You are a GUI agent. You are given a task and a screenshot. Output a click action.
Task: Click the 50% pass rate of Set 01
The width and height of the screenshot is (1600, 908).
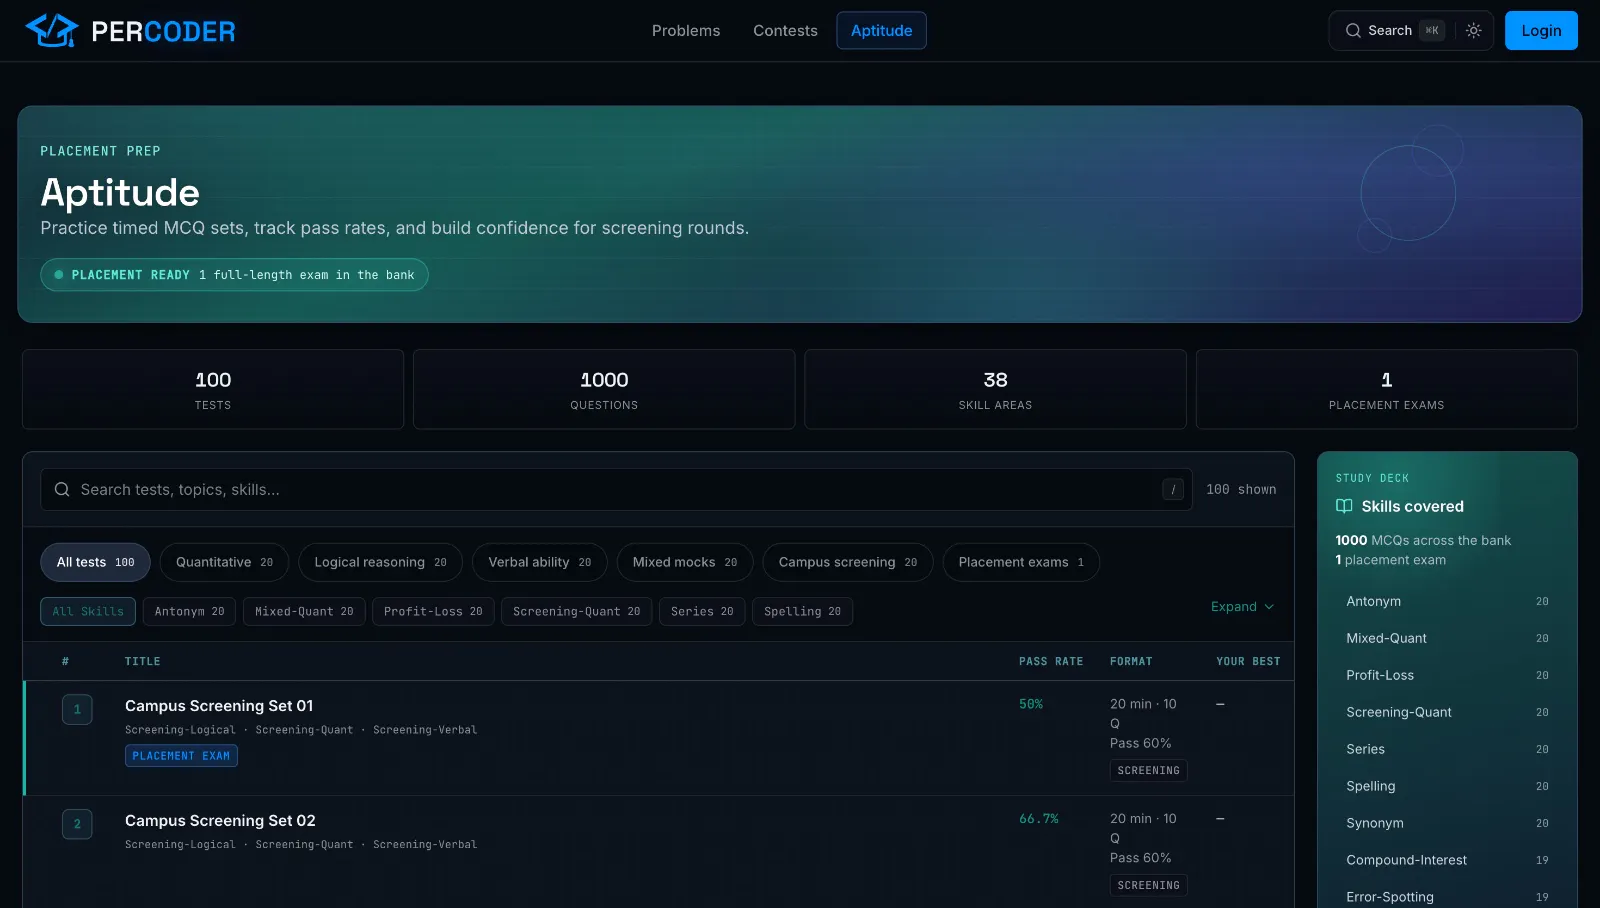[x=1031, y=705]
